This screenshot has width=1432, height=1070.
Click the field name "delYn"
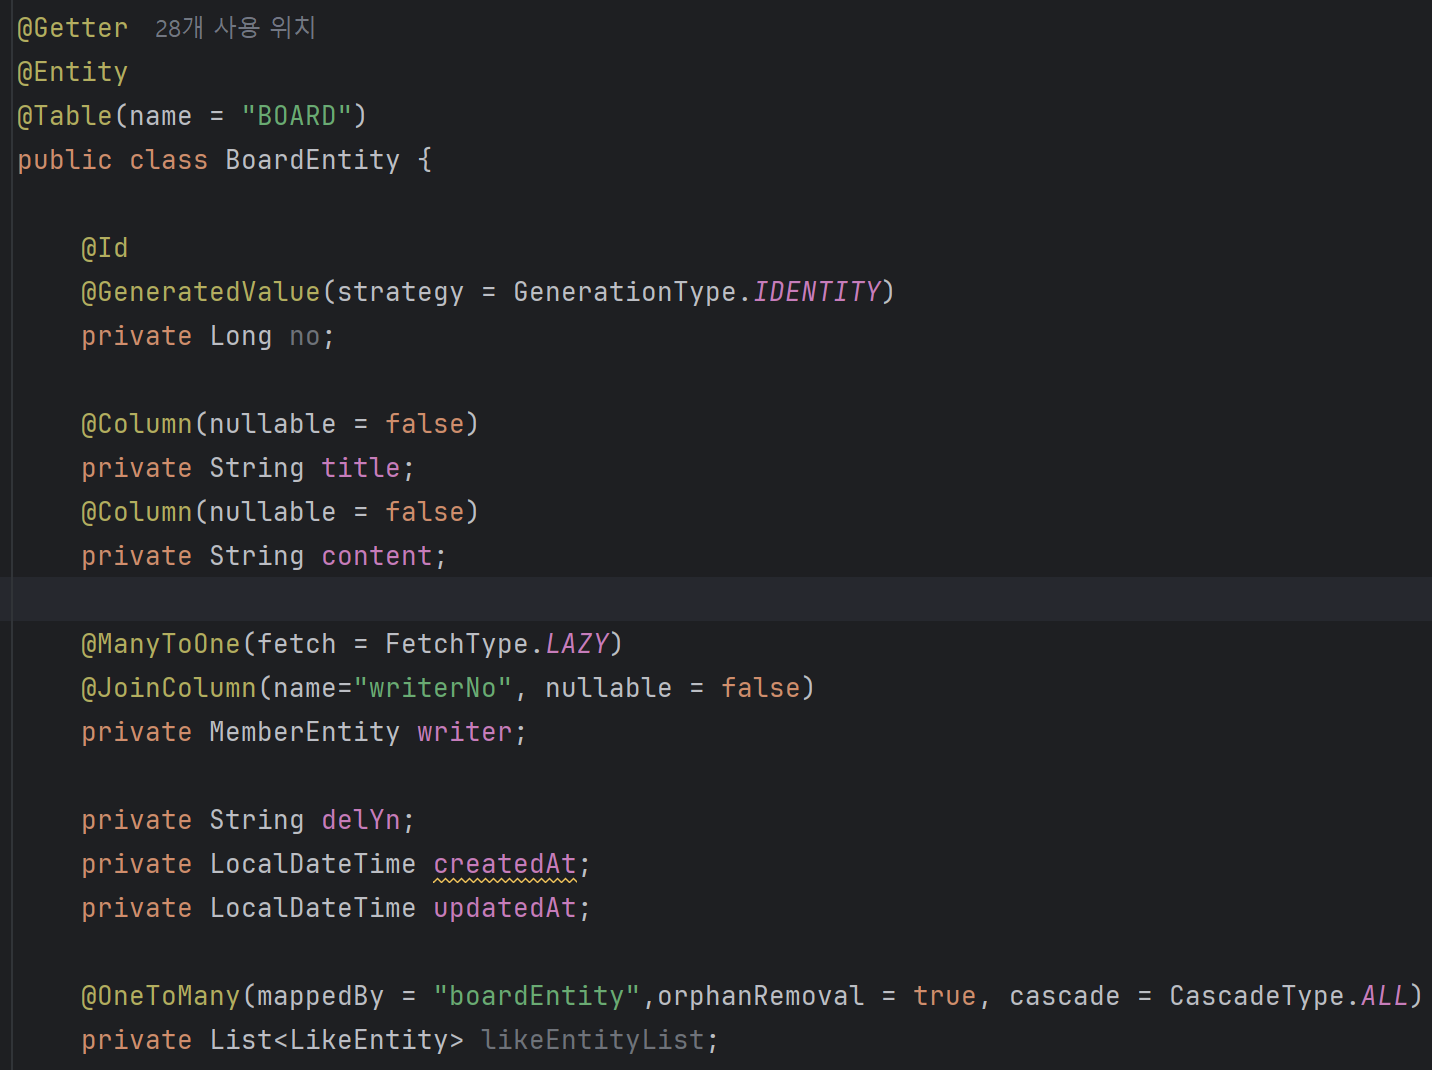click(x=361, y=820)
